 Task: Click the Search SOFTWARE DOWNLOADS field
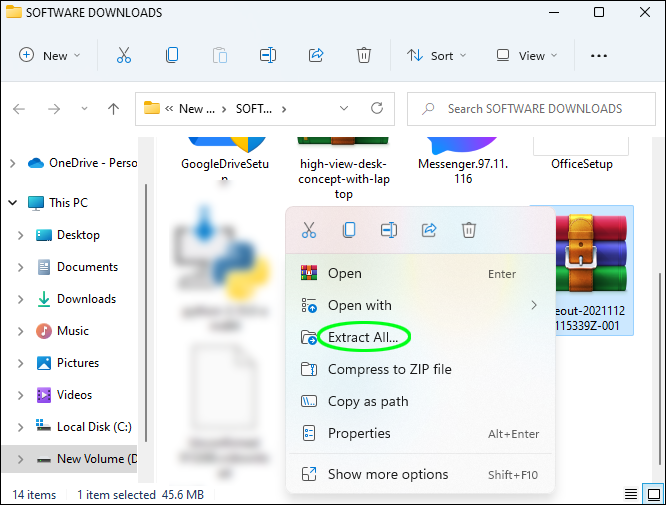coord(531,109)
